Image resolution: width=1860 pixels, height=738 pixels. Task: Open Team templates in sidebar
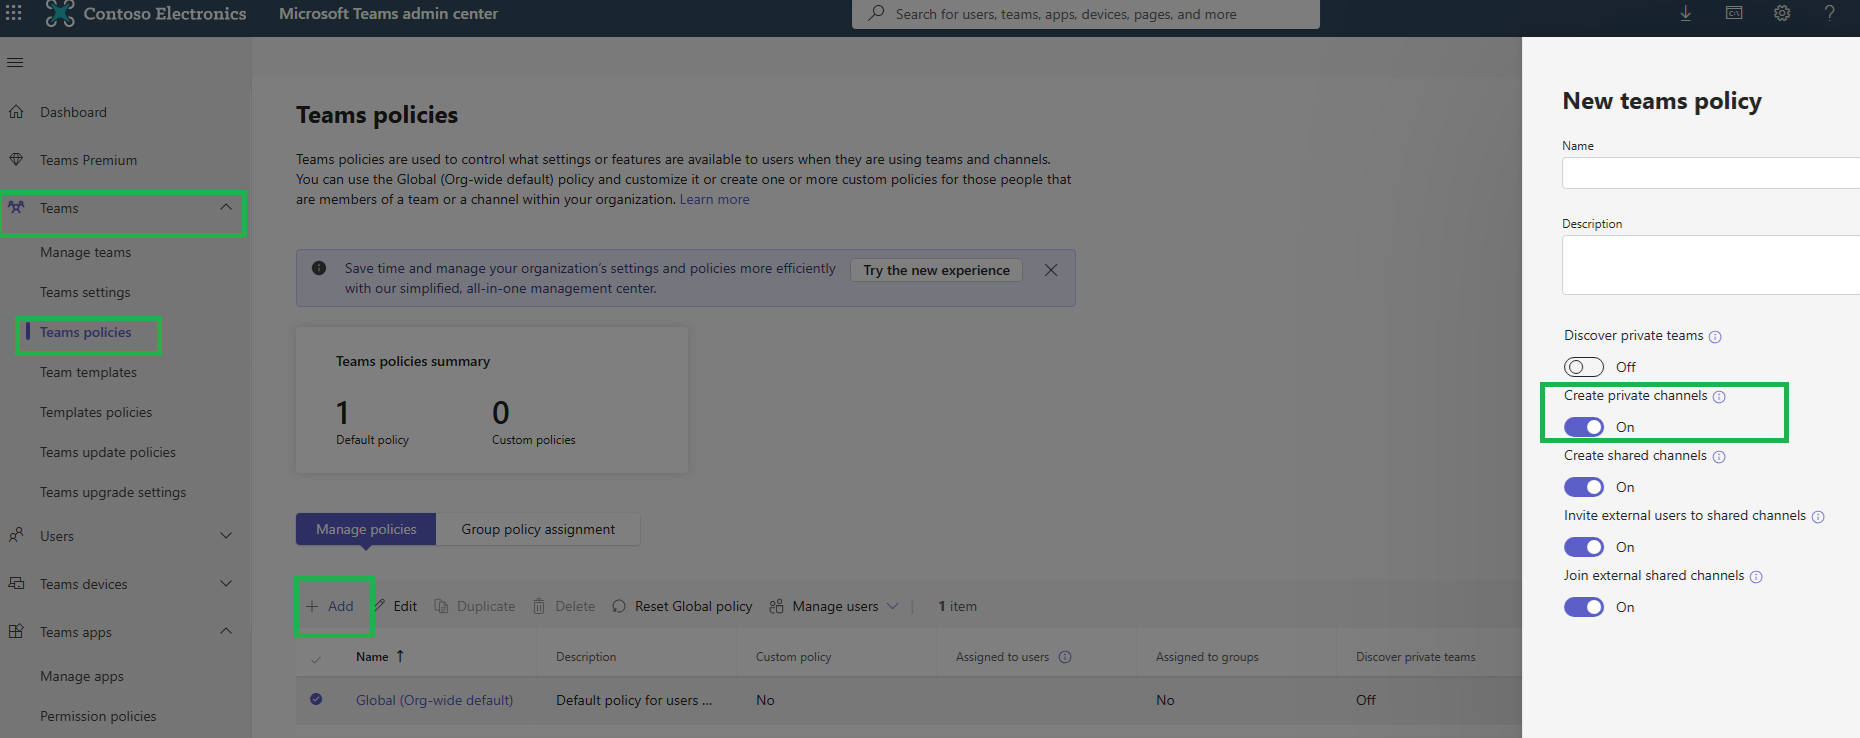[88, 372]
